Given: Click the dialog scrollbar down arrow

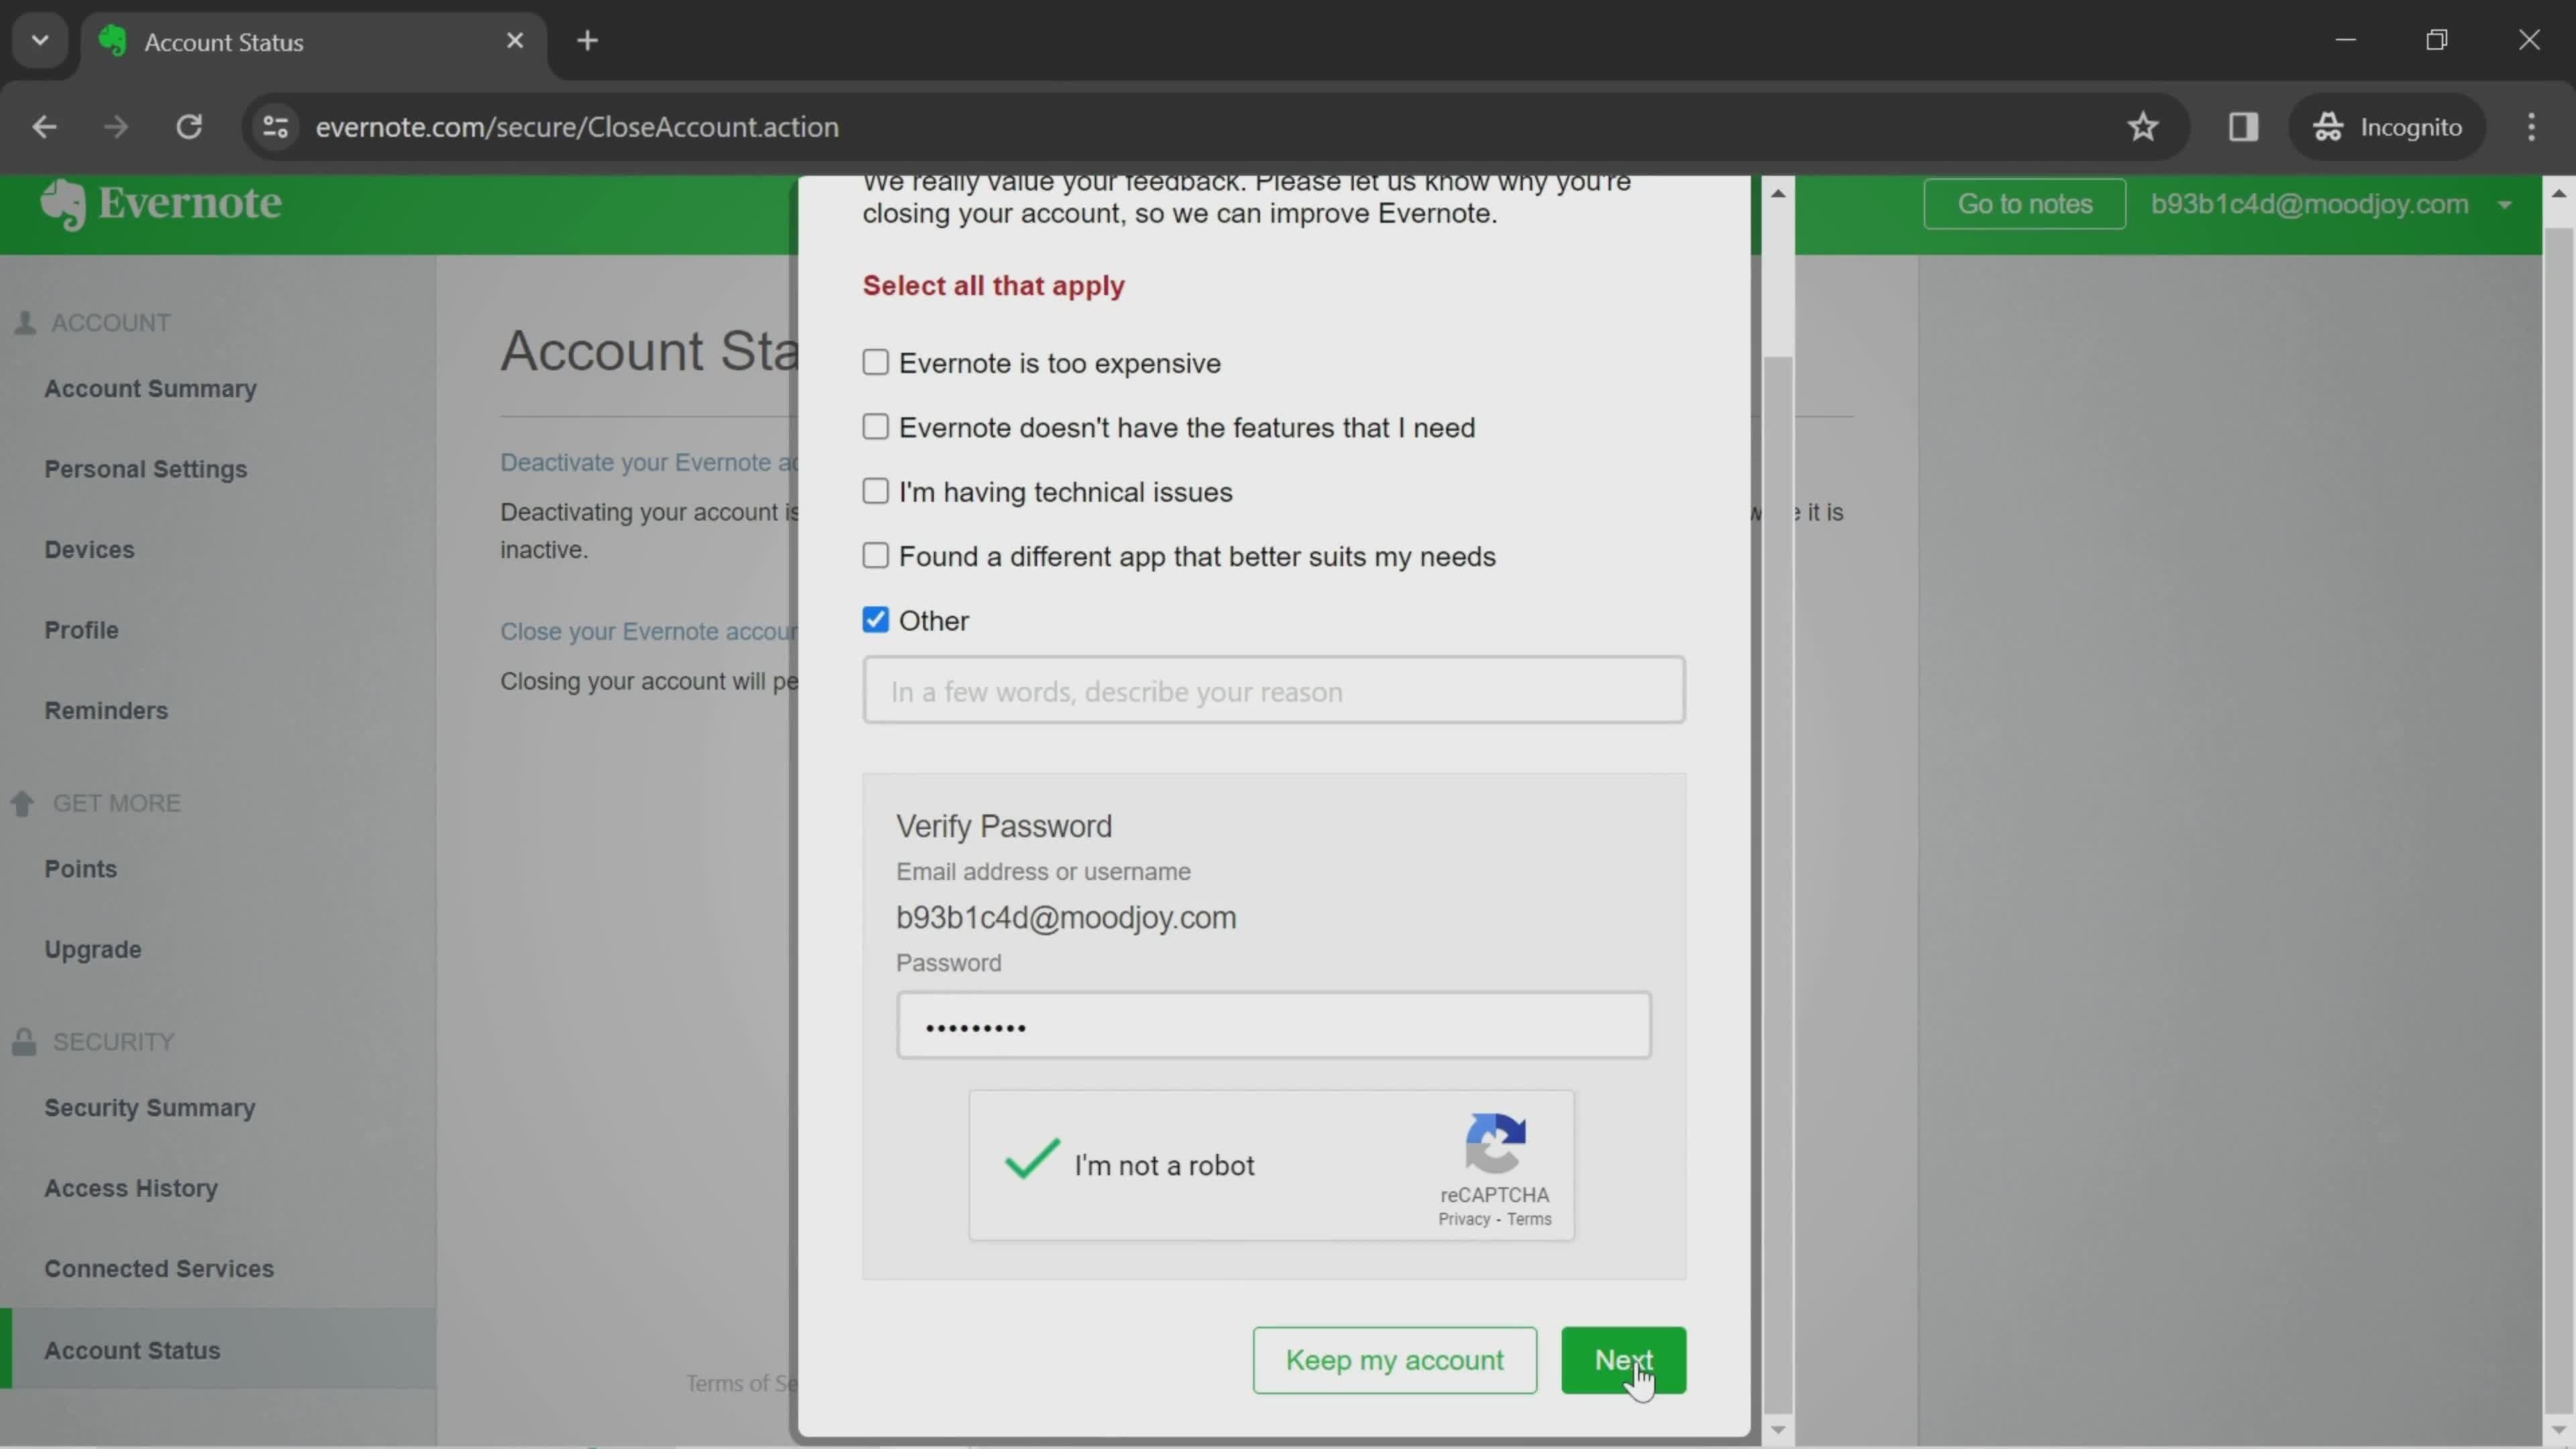Looking at the screenshot, I should (x=1777, y=1430).
